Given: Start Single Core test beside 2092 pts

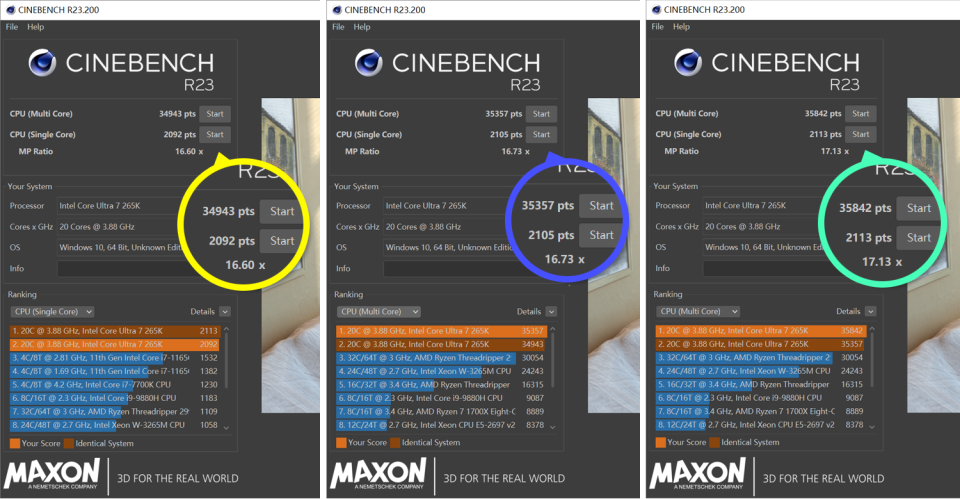Looking at the screenshot, I should 215,135.
